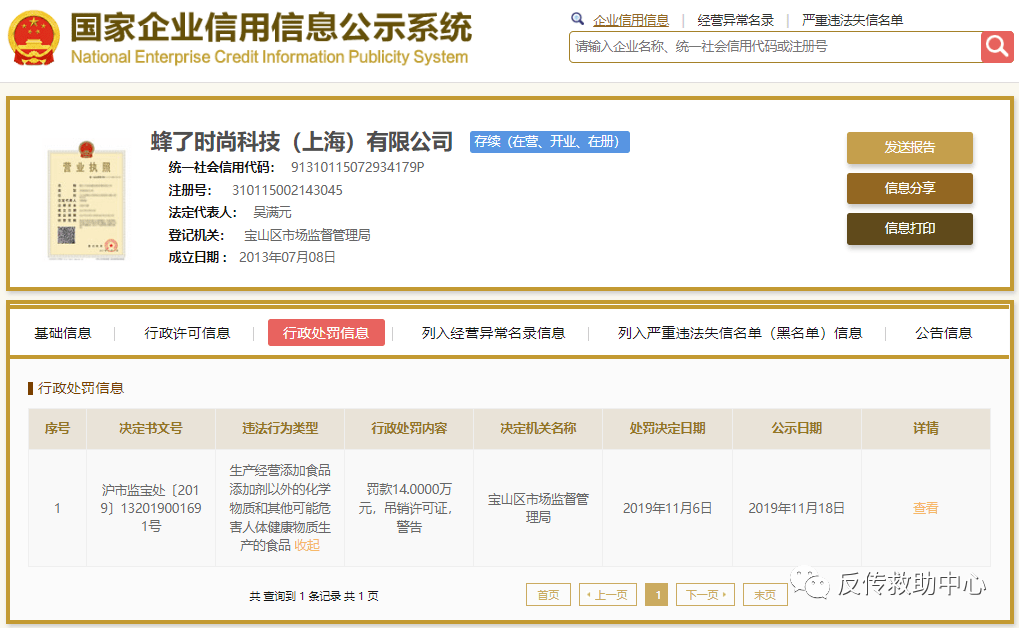This screenshot has height=628, width=1019.
Task: Click the 决定书文号 column header
Action: pos(151,428)
